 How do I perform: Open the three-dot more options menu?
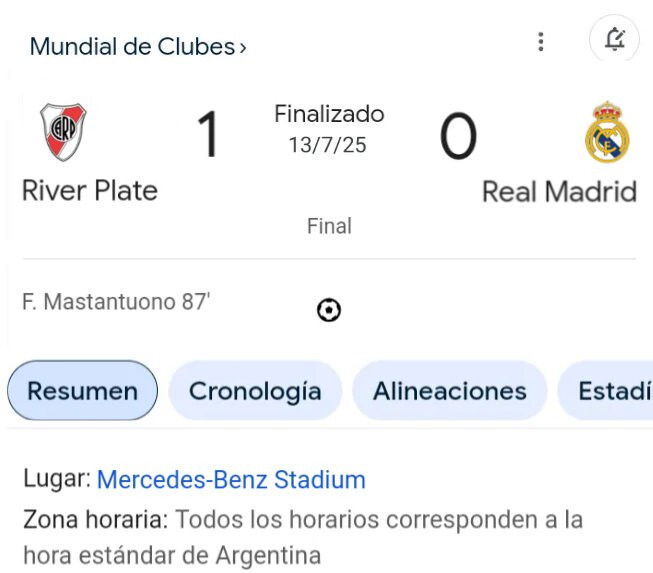[541, 42]
